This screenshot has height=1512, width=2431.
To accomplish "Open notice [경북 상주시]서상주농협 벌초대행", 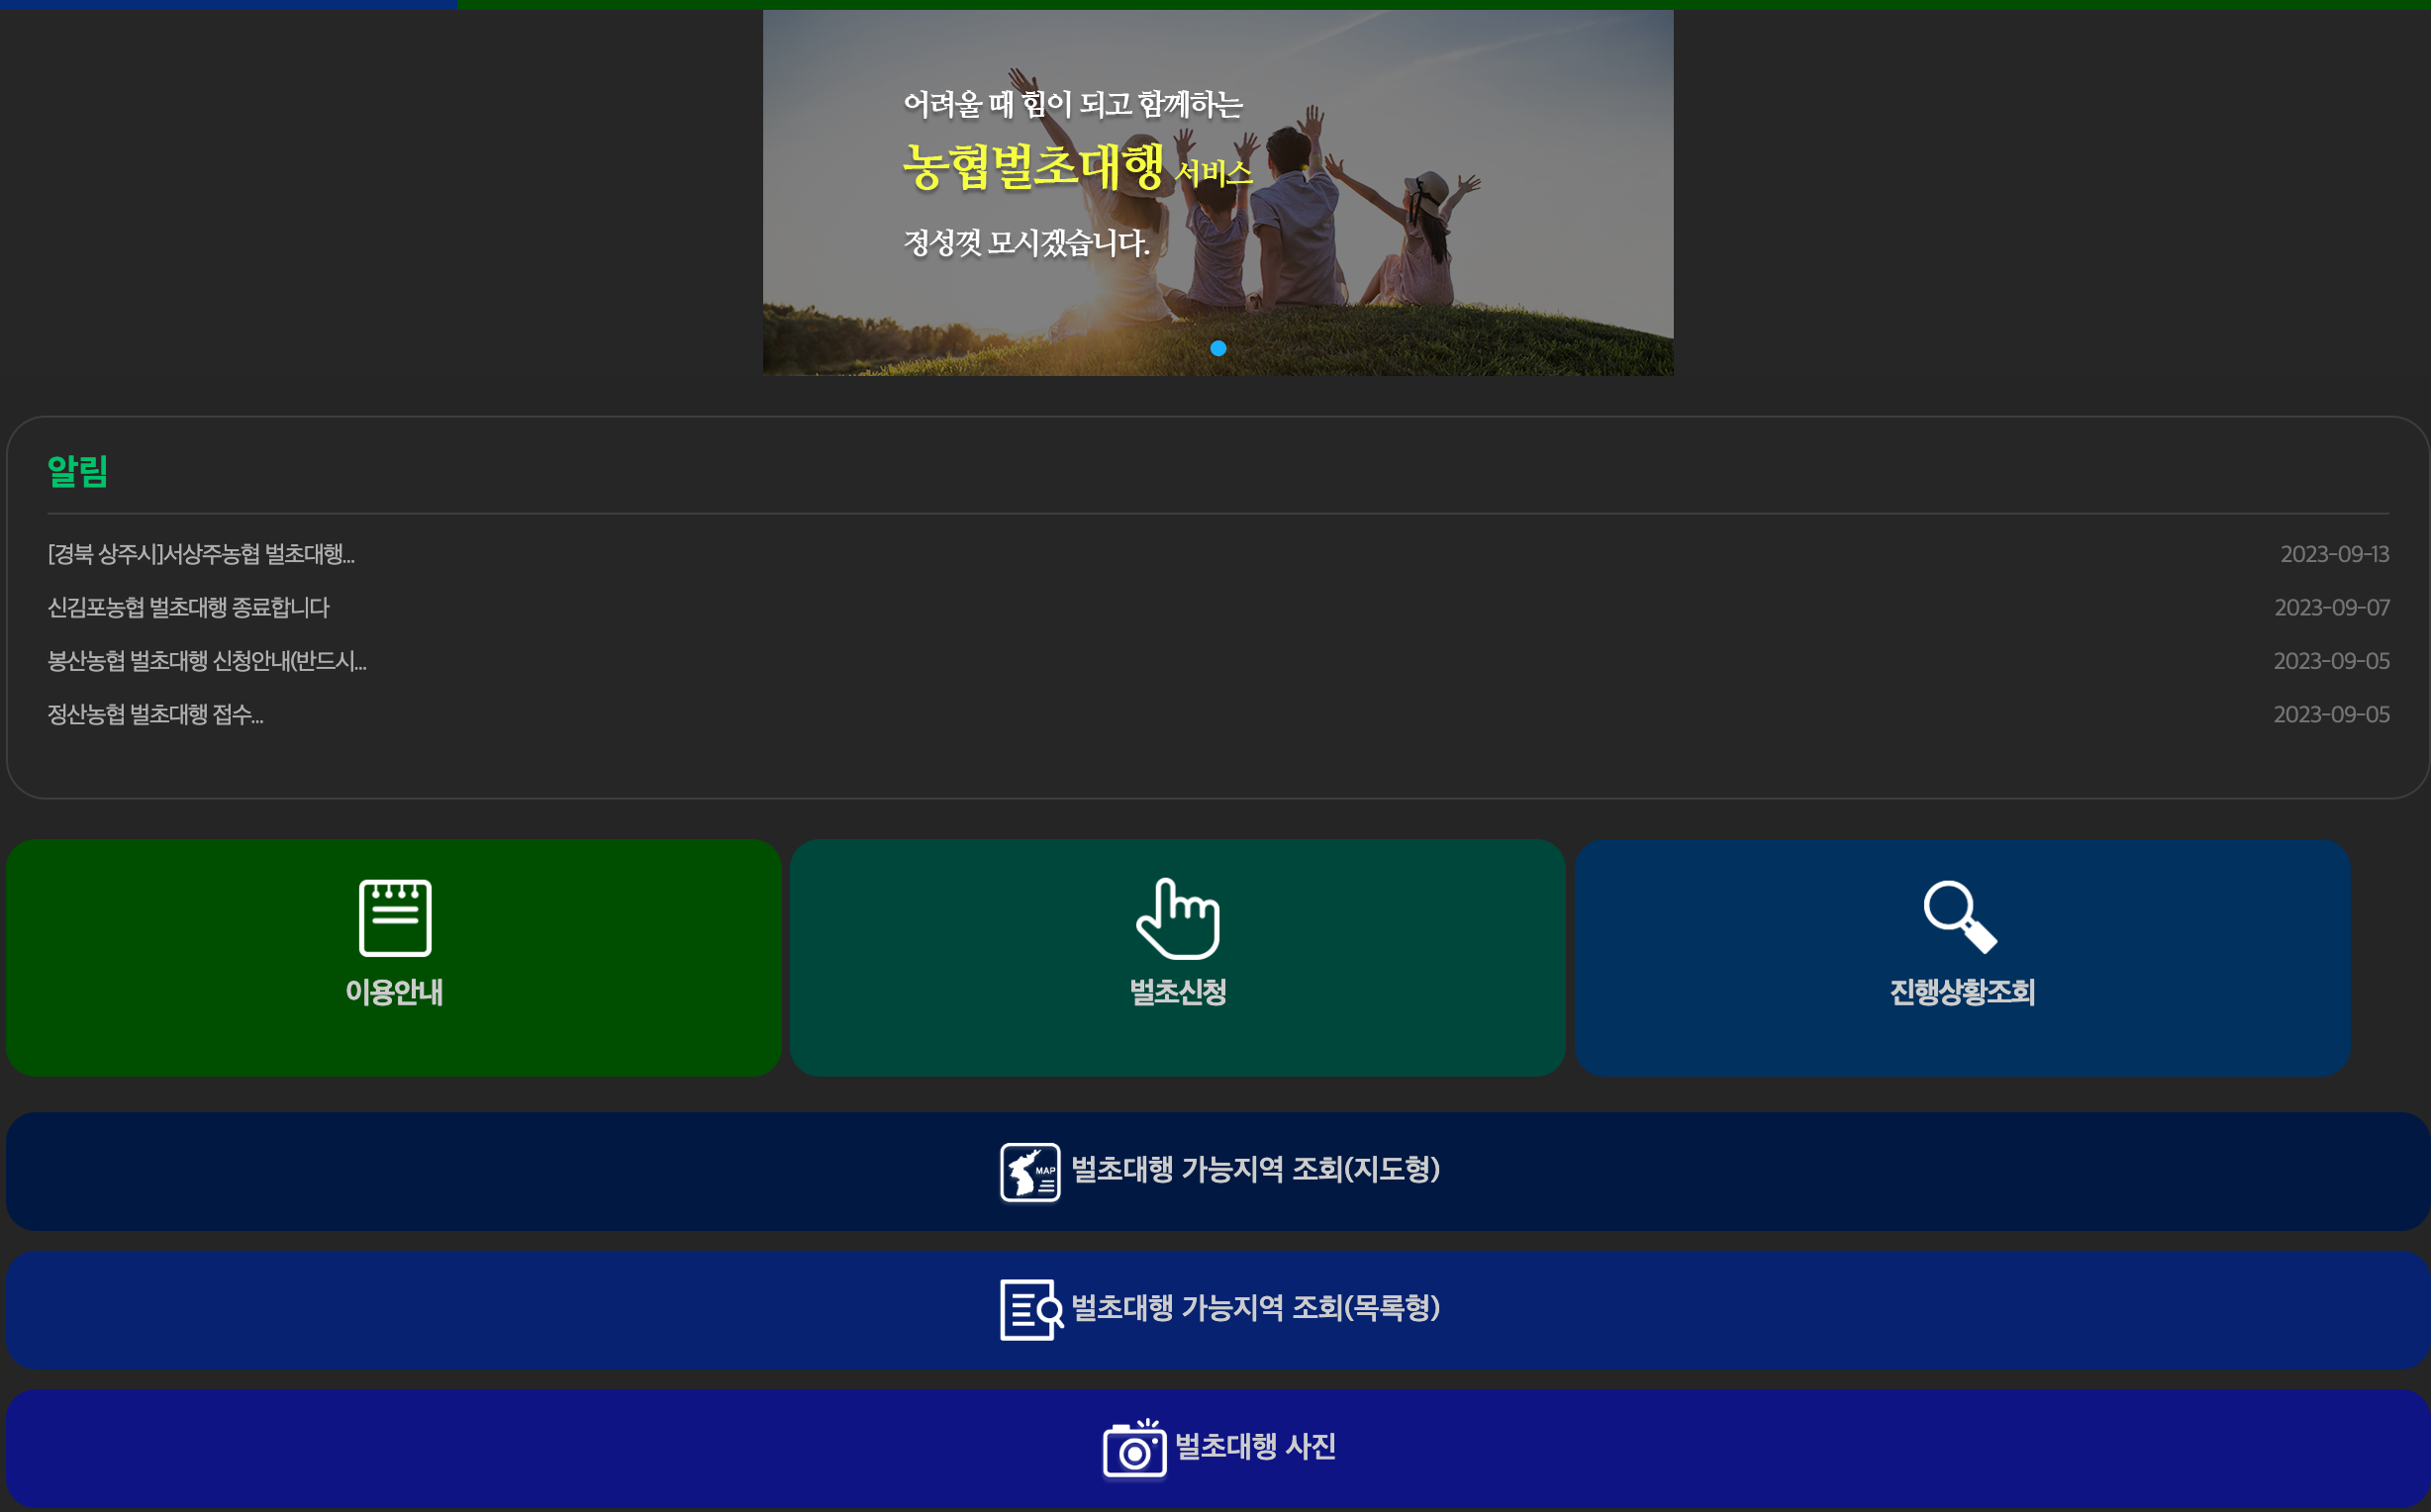I will point(201,554).
